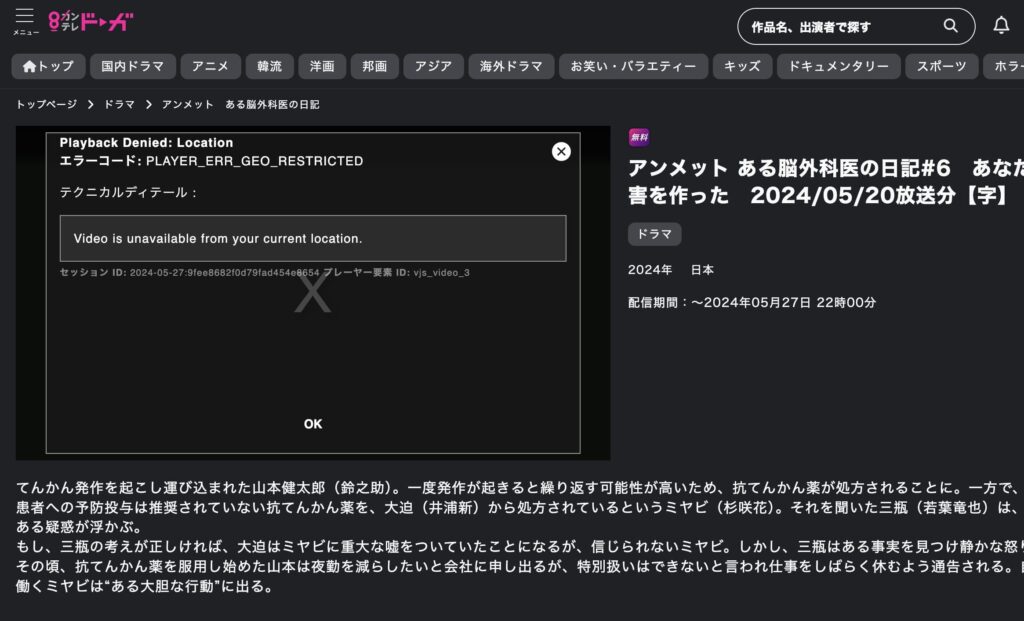Open notifications bell icon

(1000, 25)
